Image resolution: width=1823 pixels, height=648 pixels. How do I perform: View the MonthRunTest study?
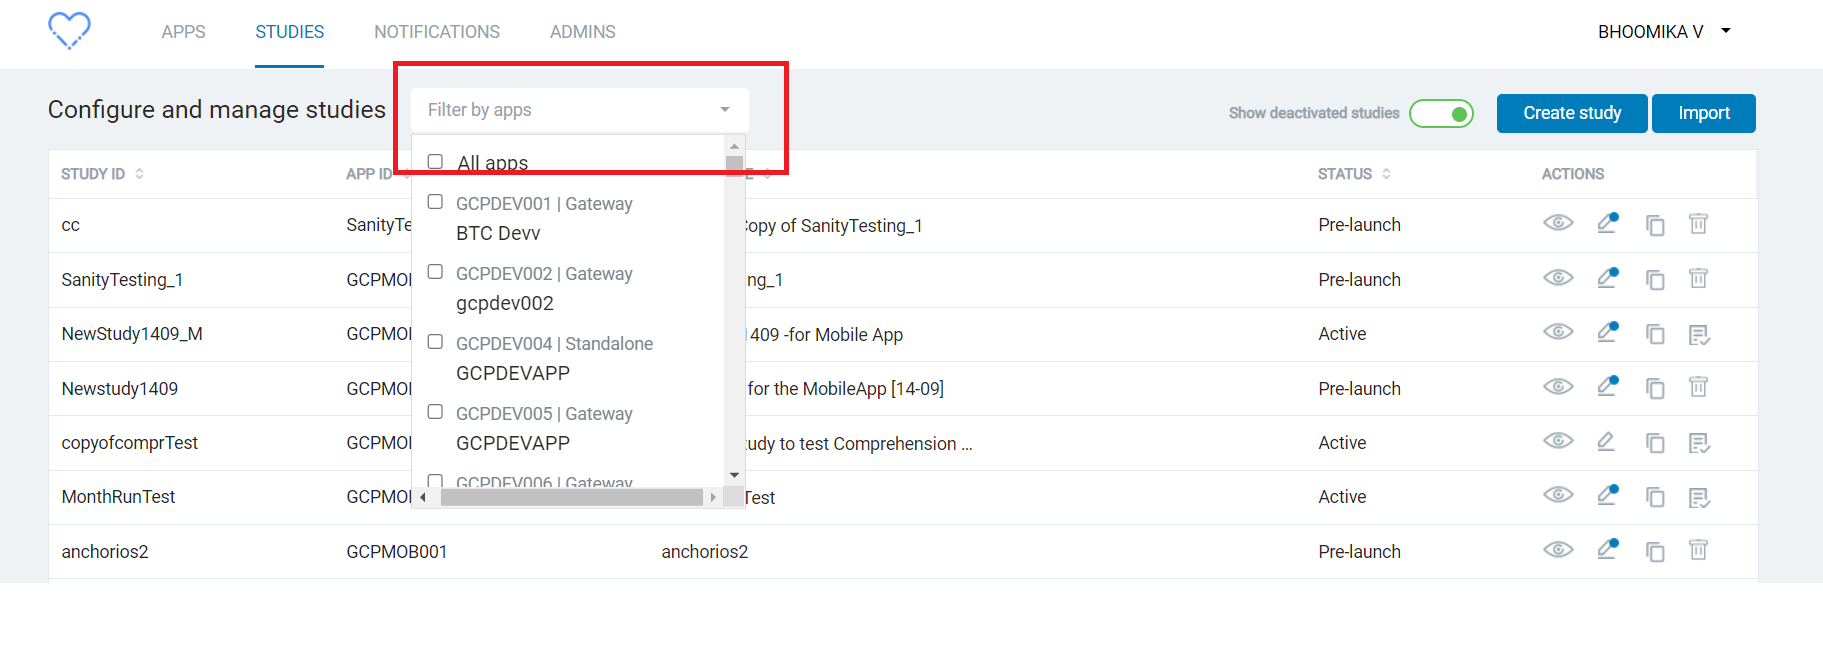(x=1558, y=495)
